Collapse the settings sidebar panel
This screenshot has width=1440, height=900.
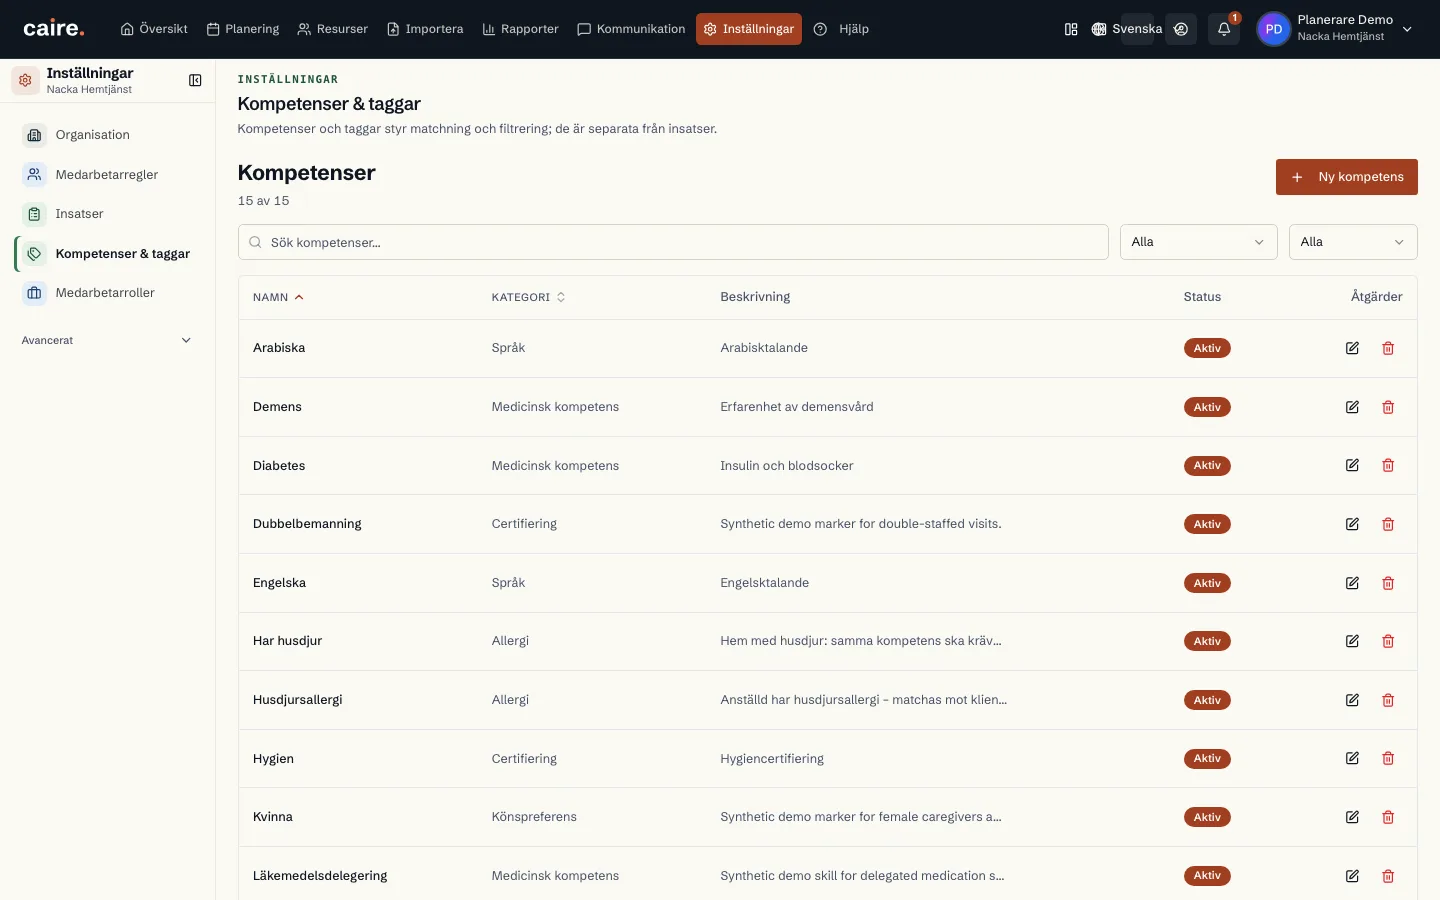coord(195,80)
